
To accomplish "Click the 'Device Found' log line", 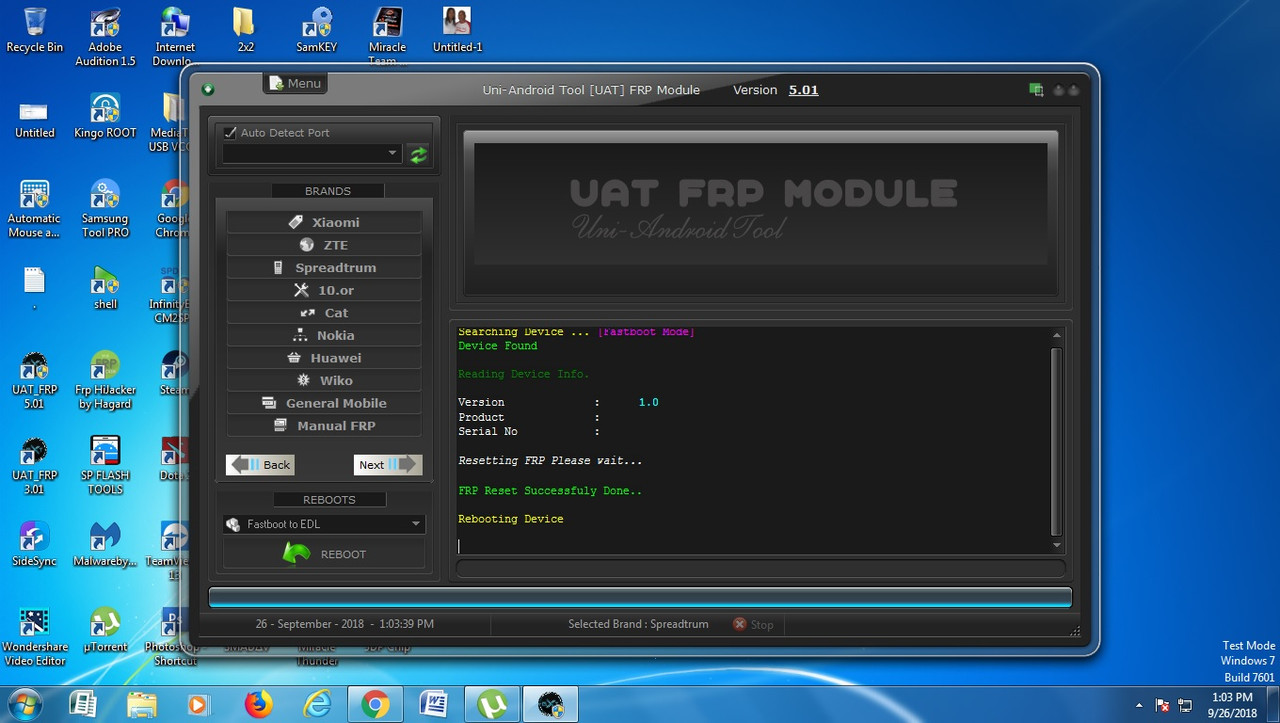I will [x=498, y=346].
